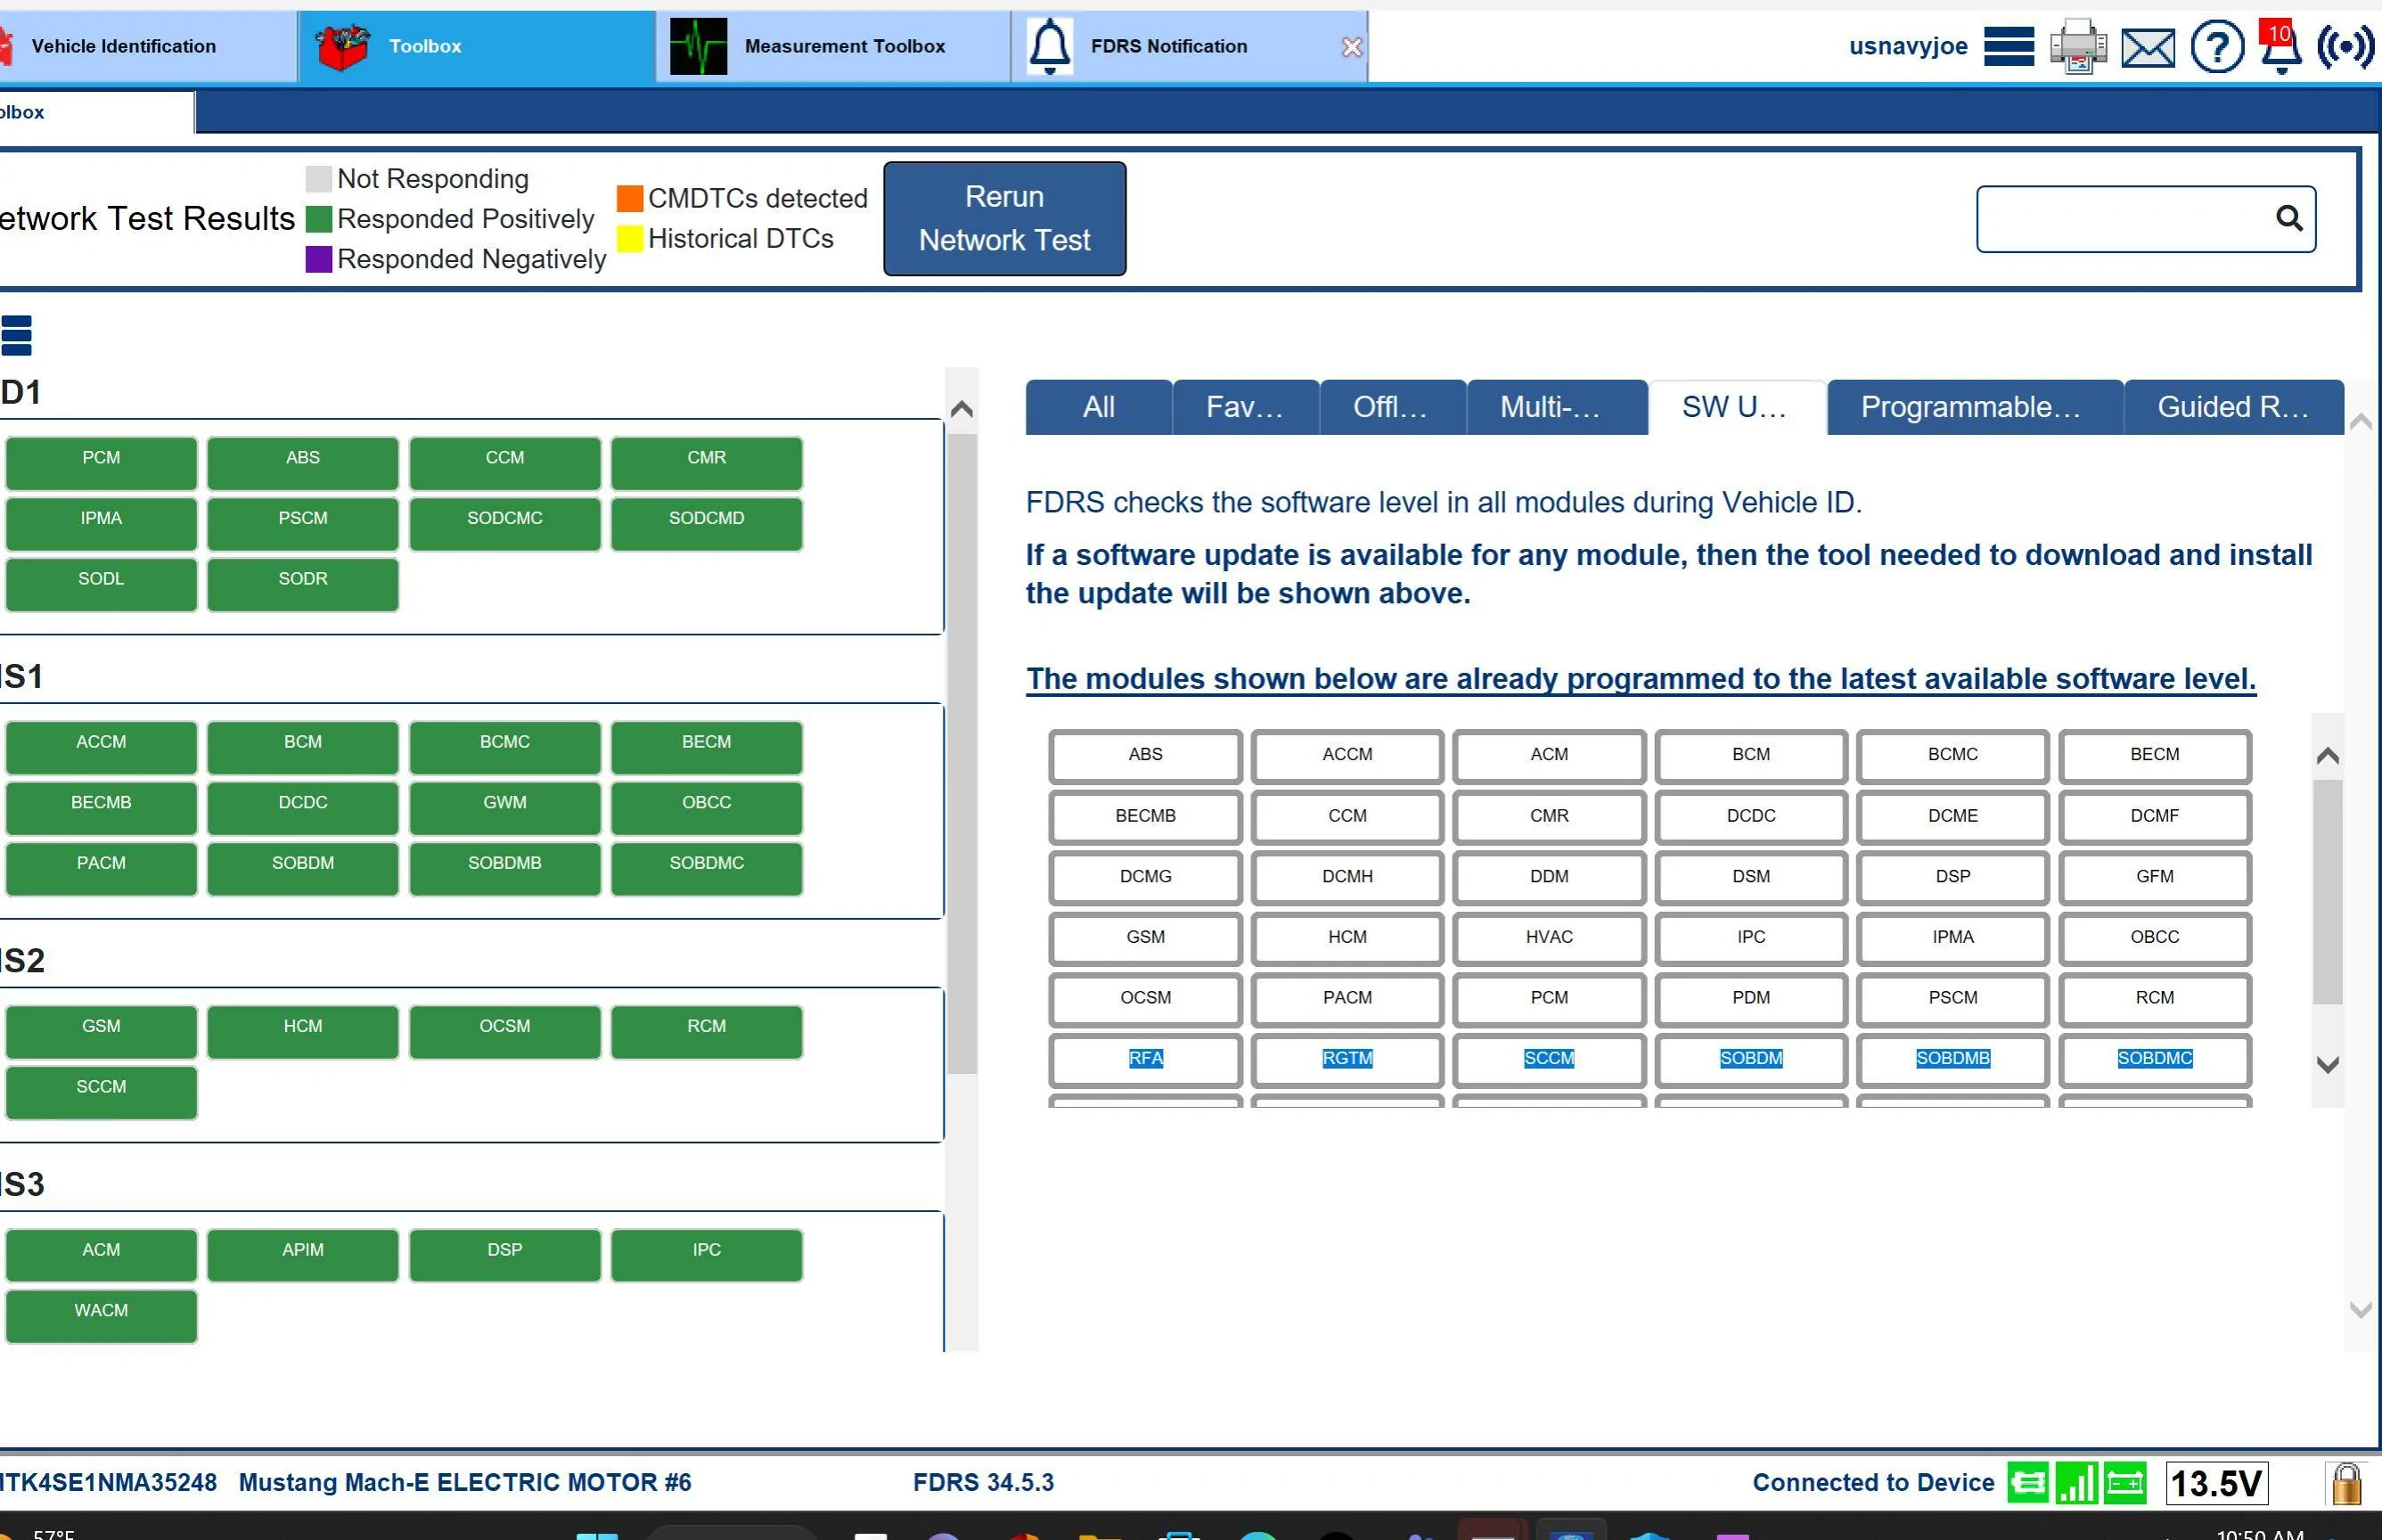Select the green HCM network module
2382x1540 pixels.
(x=303, y=1031)
